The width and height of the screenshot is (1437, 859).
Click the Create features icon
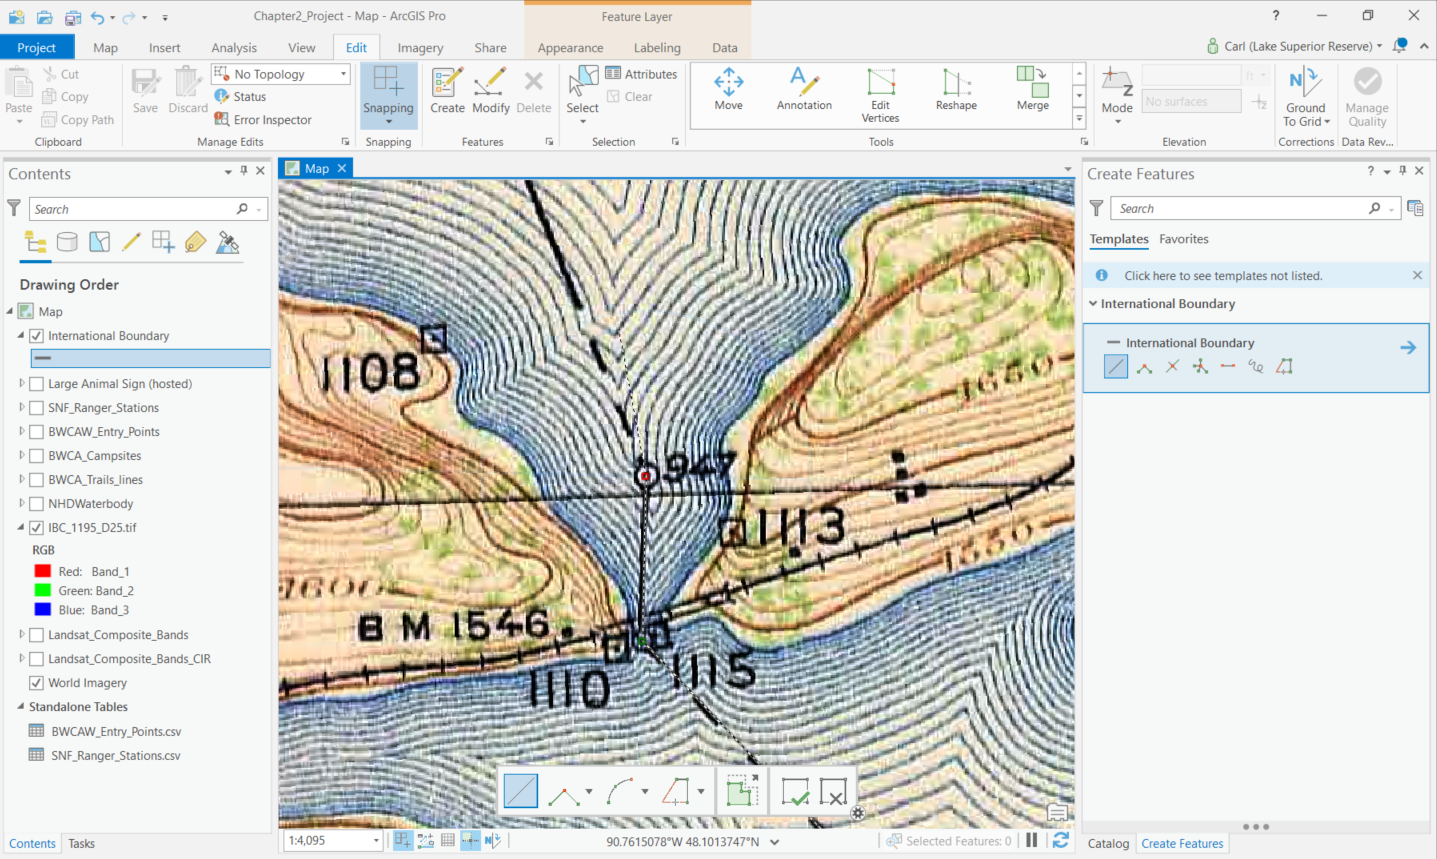pos(447,90)
